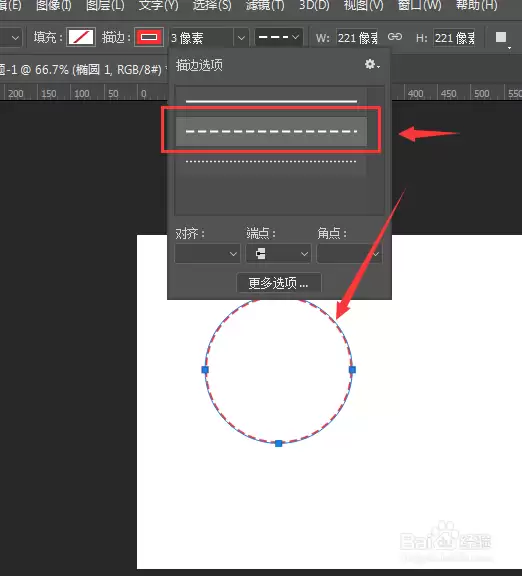This screenshot has height=576, width=522.
Task: Open the 3D(D) menu
Action: click(314, 5)
